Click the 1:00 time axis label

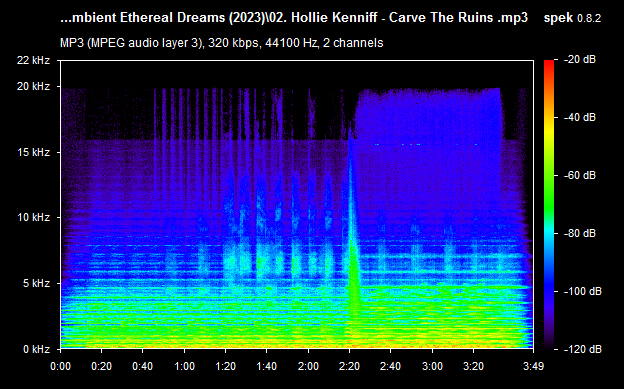click(184, 366)
